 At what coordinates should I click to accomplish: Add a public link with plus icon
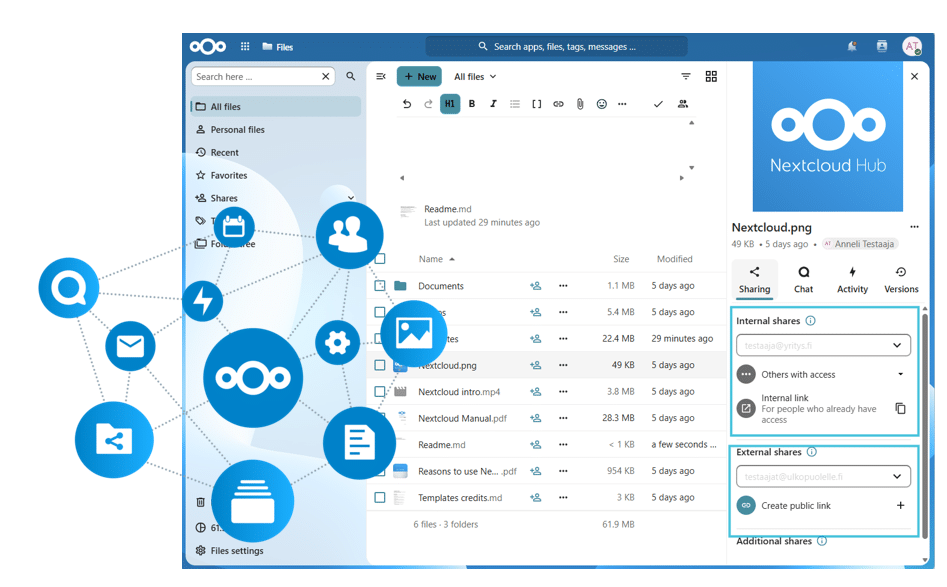900,505
